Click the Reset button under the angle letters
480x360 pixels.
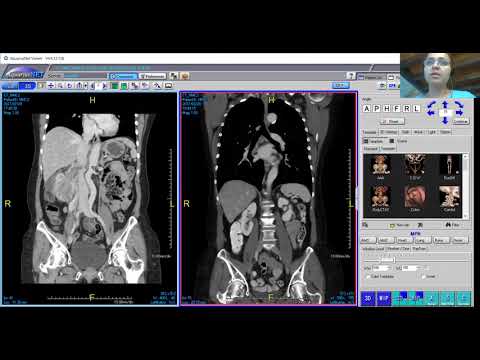click(392, 121)
